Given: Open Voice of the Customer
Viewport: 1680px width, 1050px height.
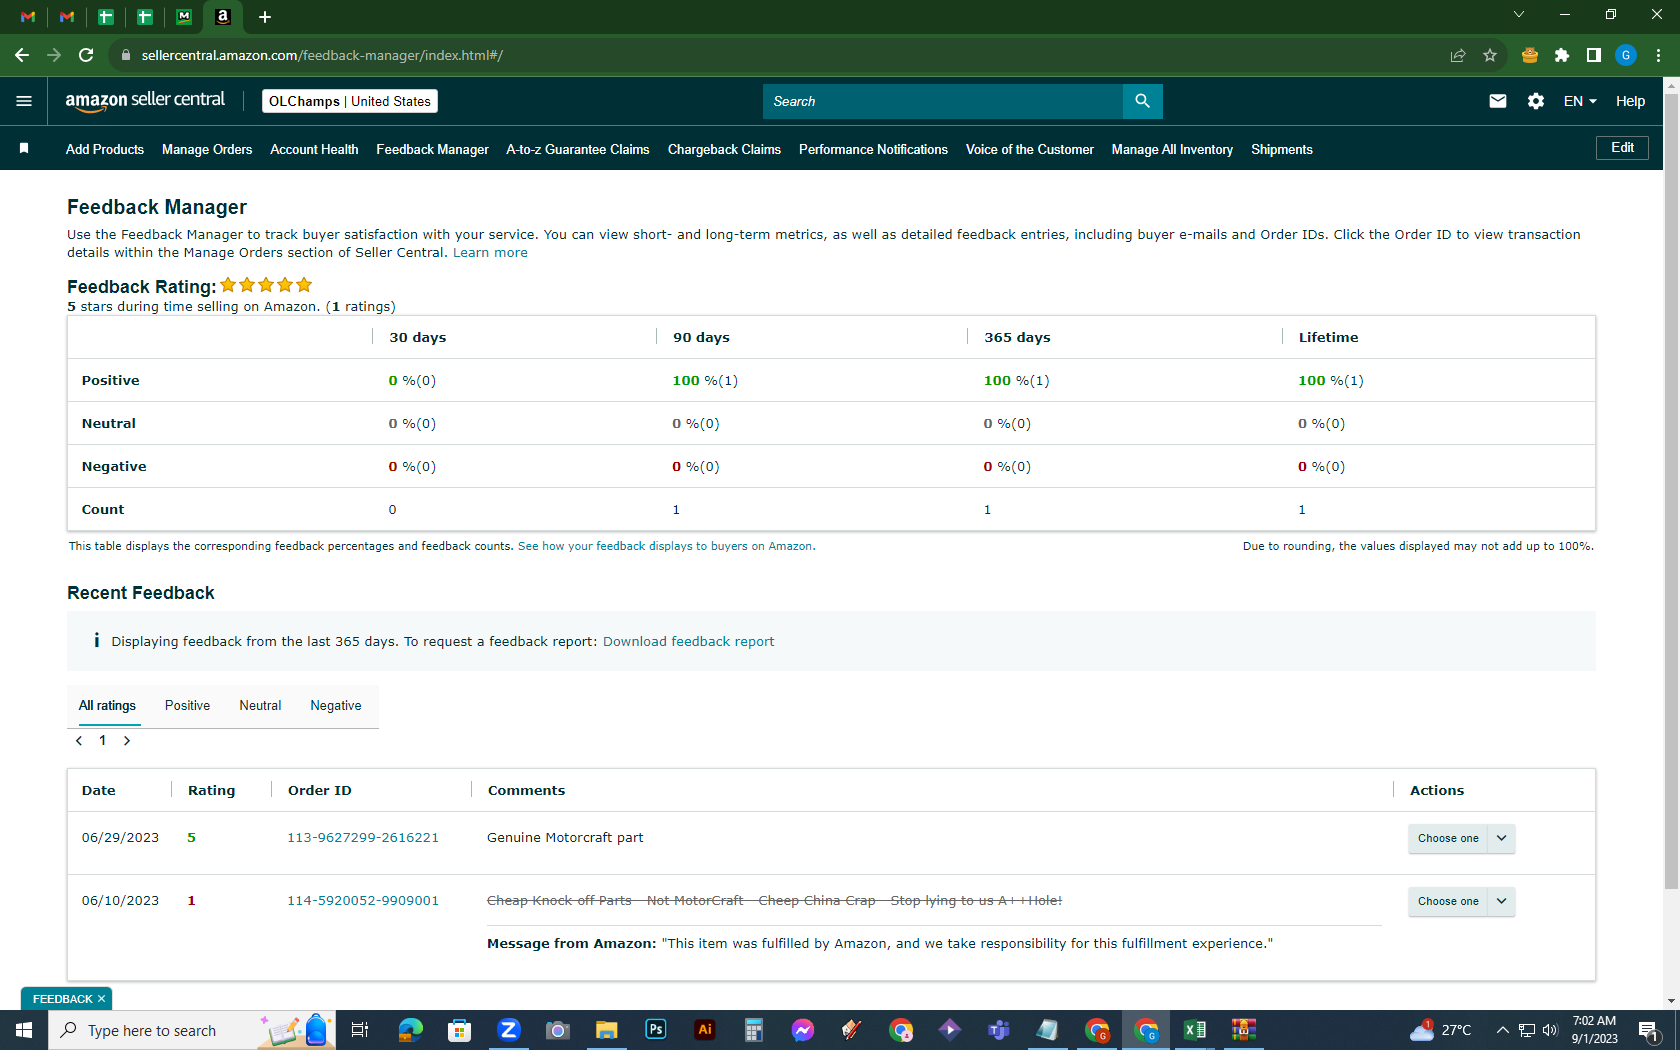Looking at the screenshot, I should pyautogui.click(x=1030, y=149).
